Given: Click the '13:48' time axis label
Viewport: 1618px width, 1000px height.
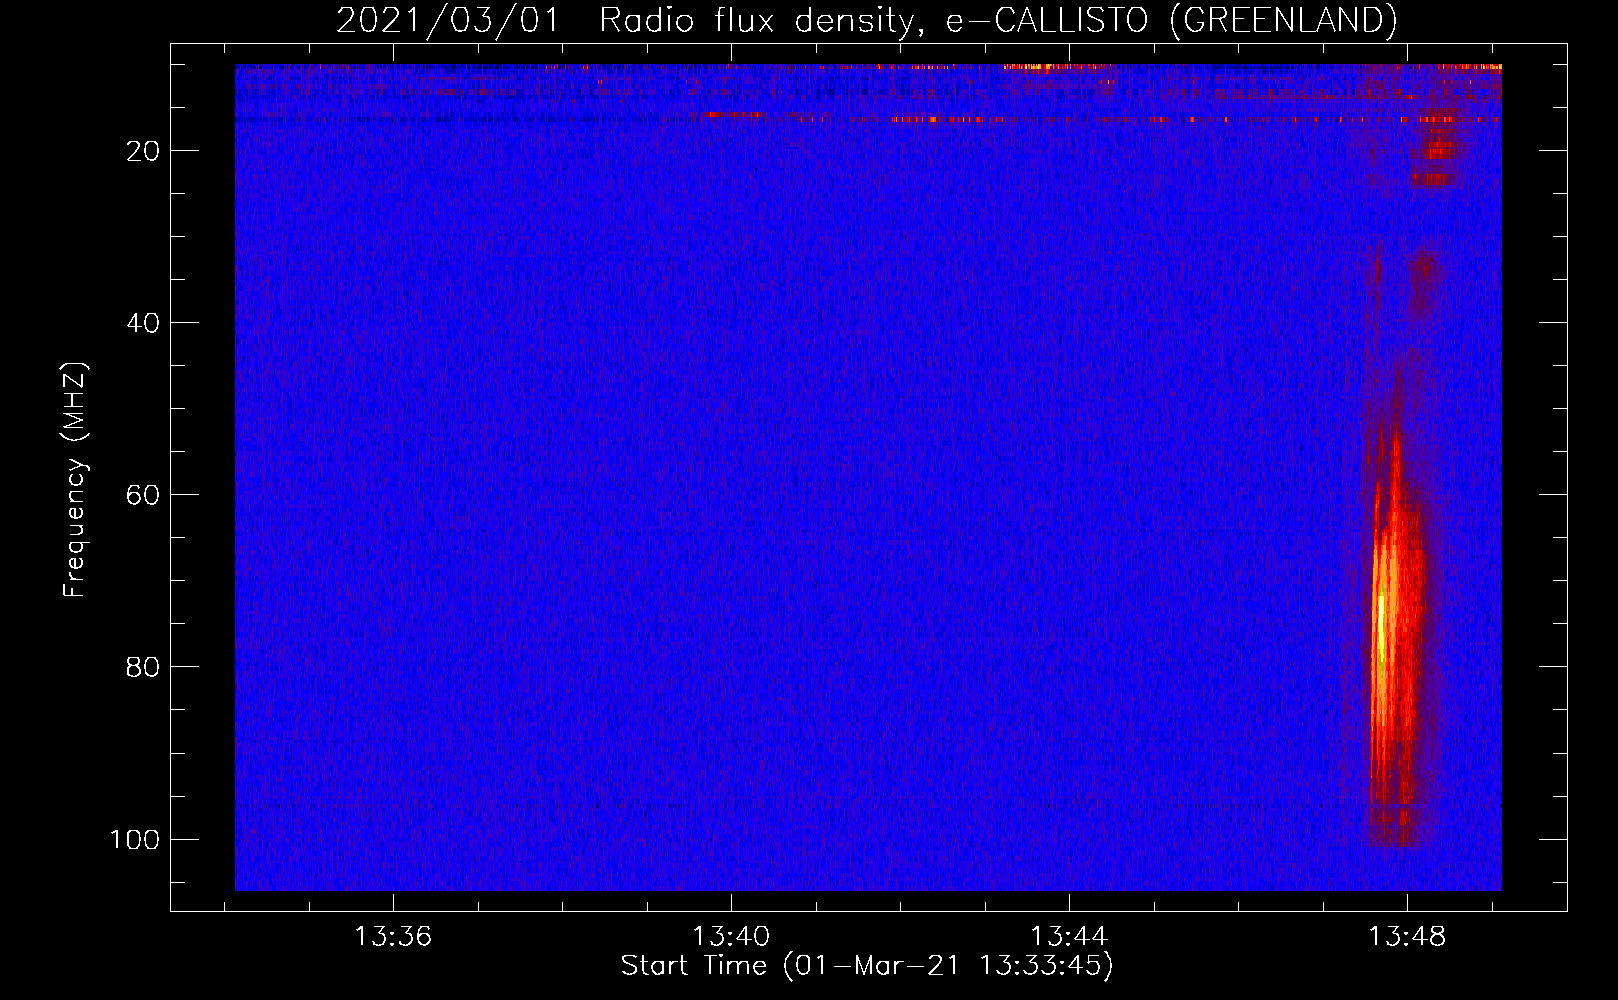Looking at the screenshot, I should [1407, 937].
